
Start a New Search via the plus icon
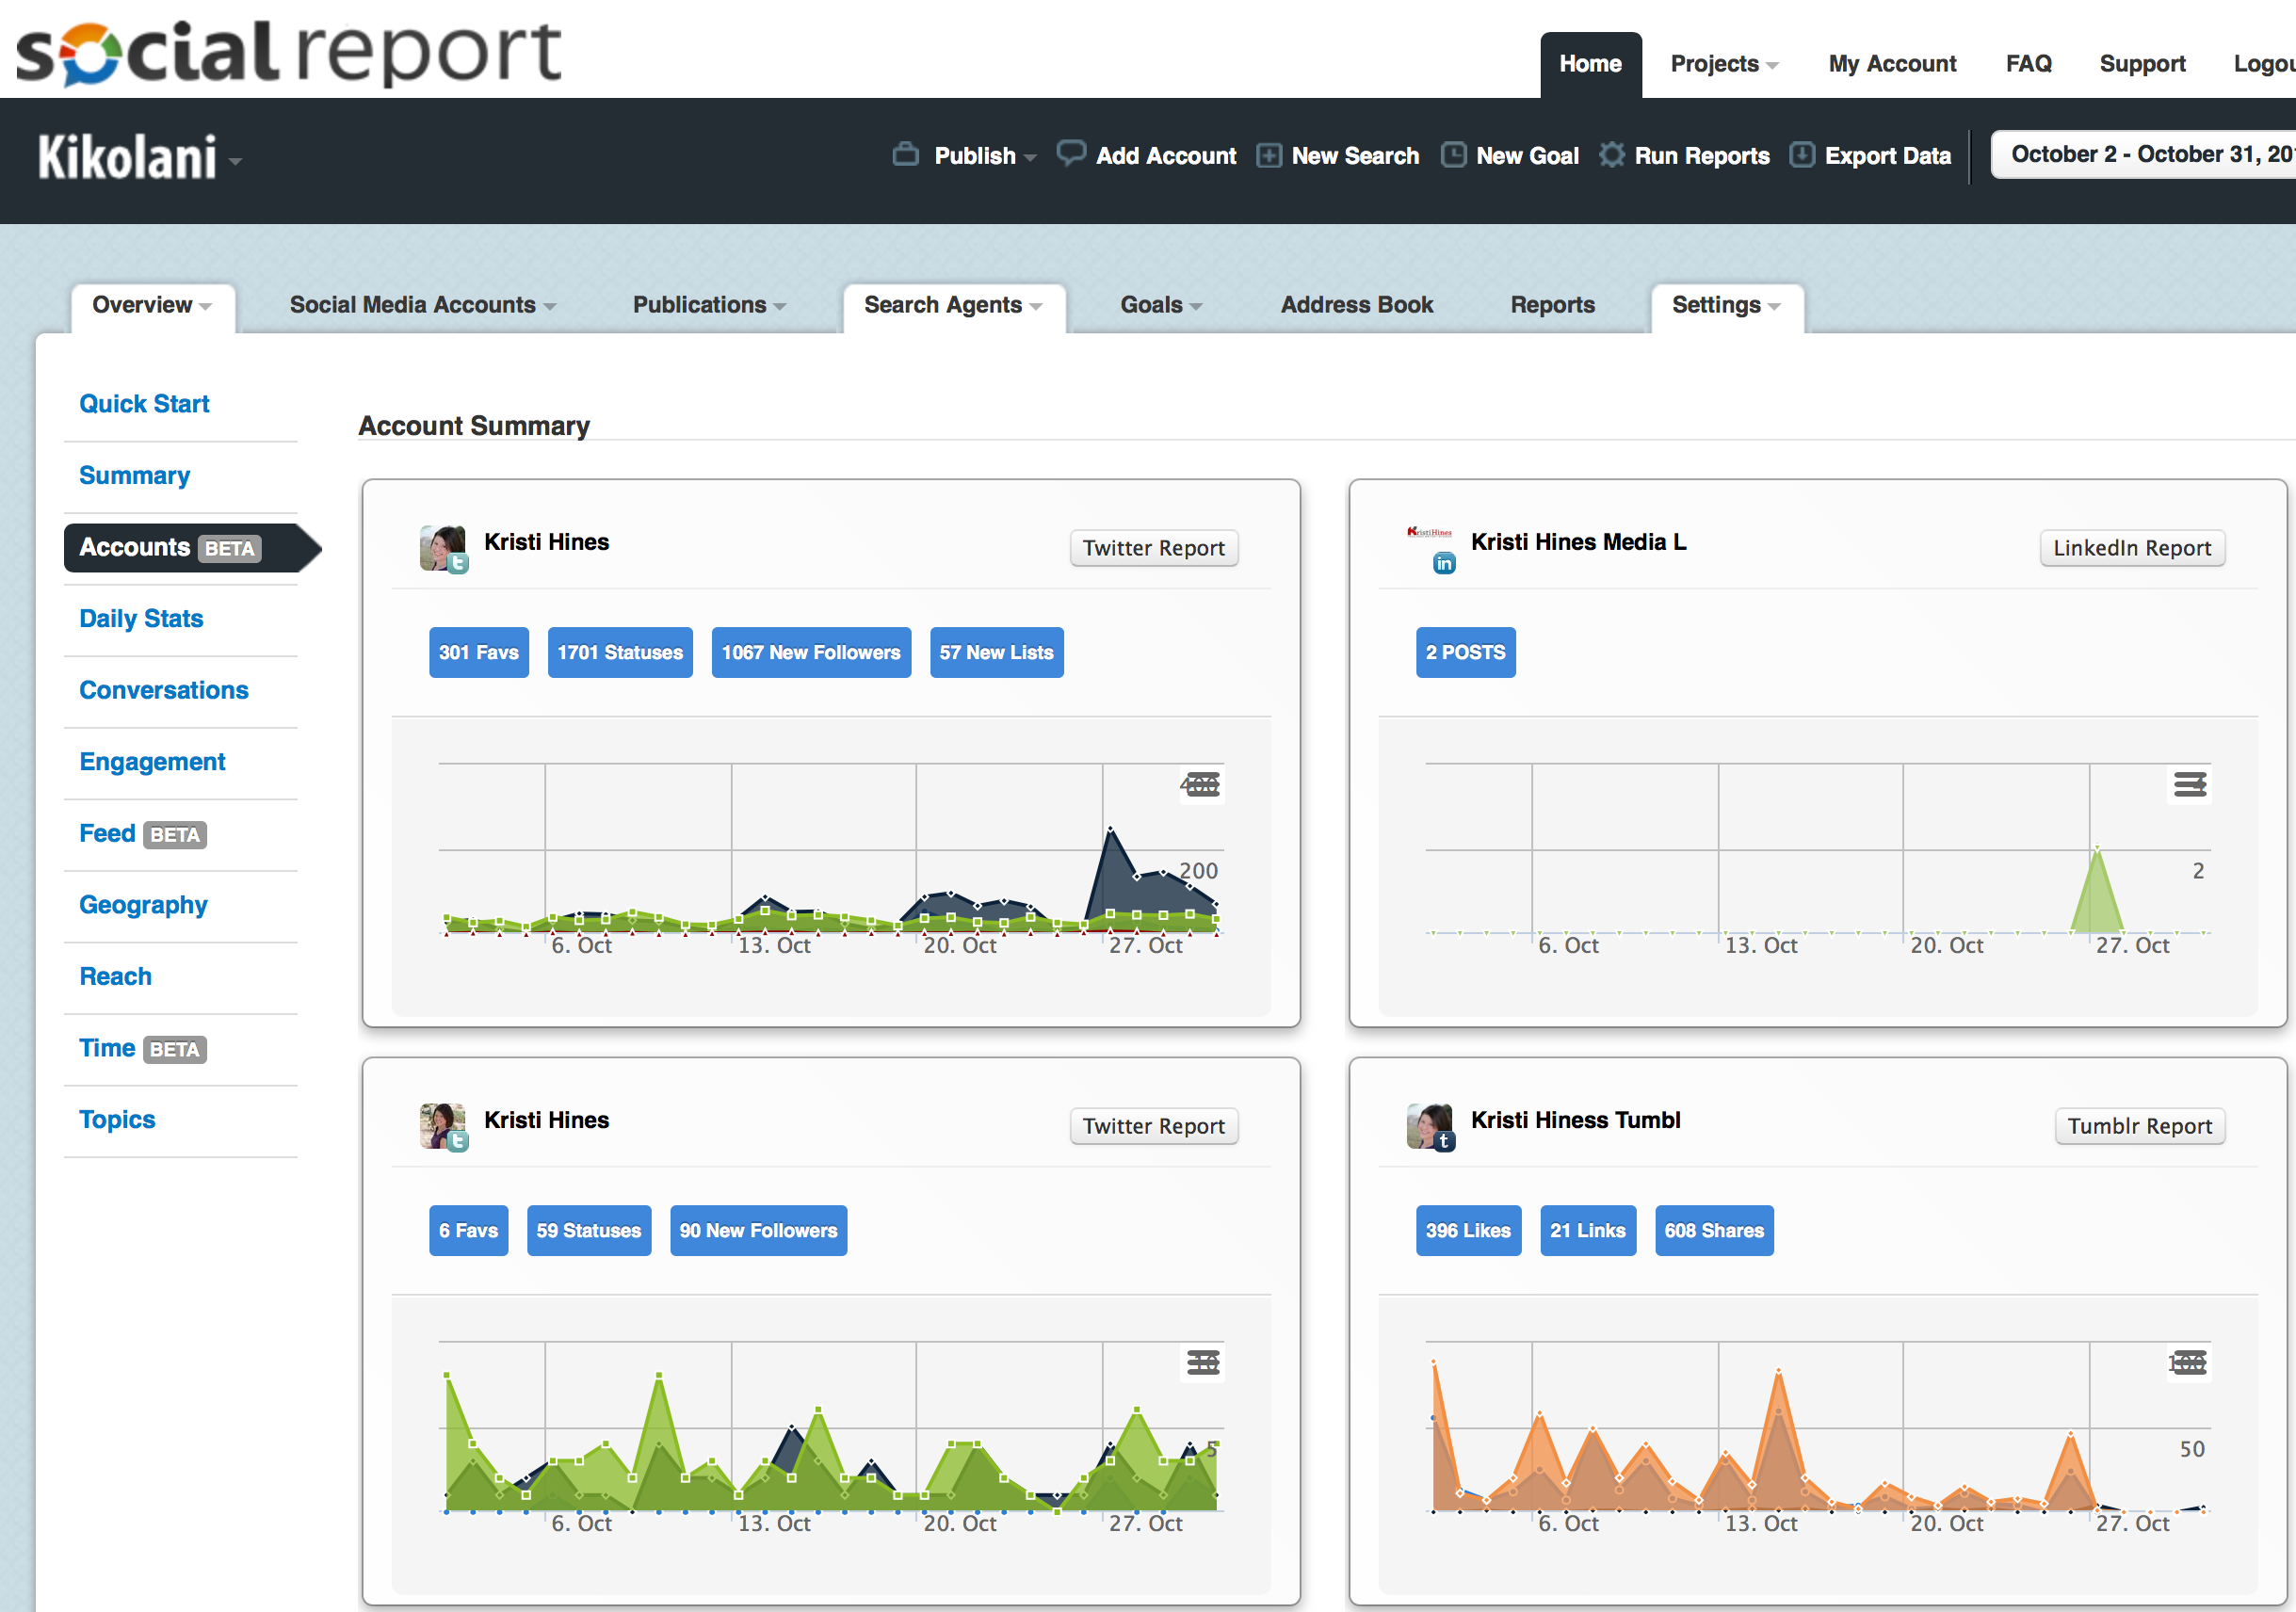point(1268,155)
